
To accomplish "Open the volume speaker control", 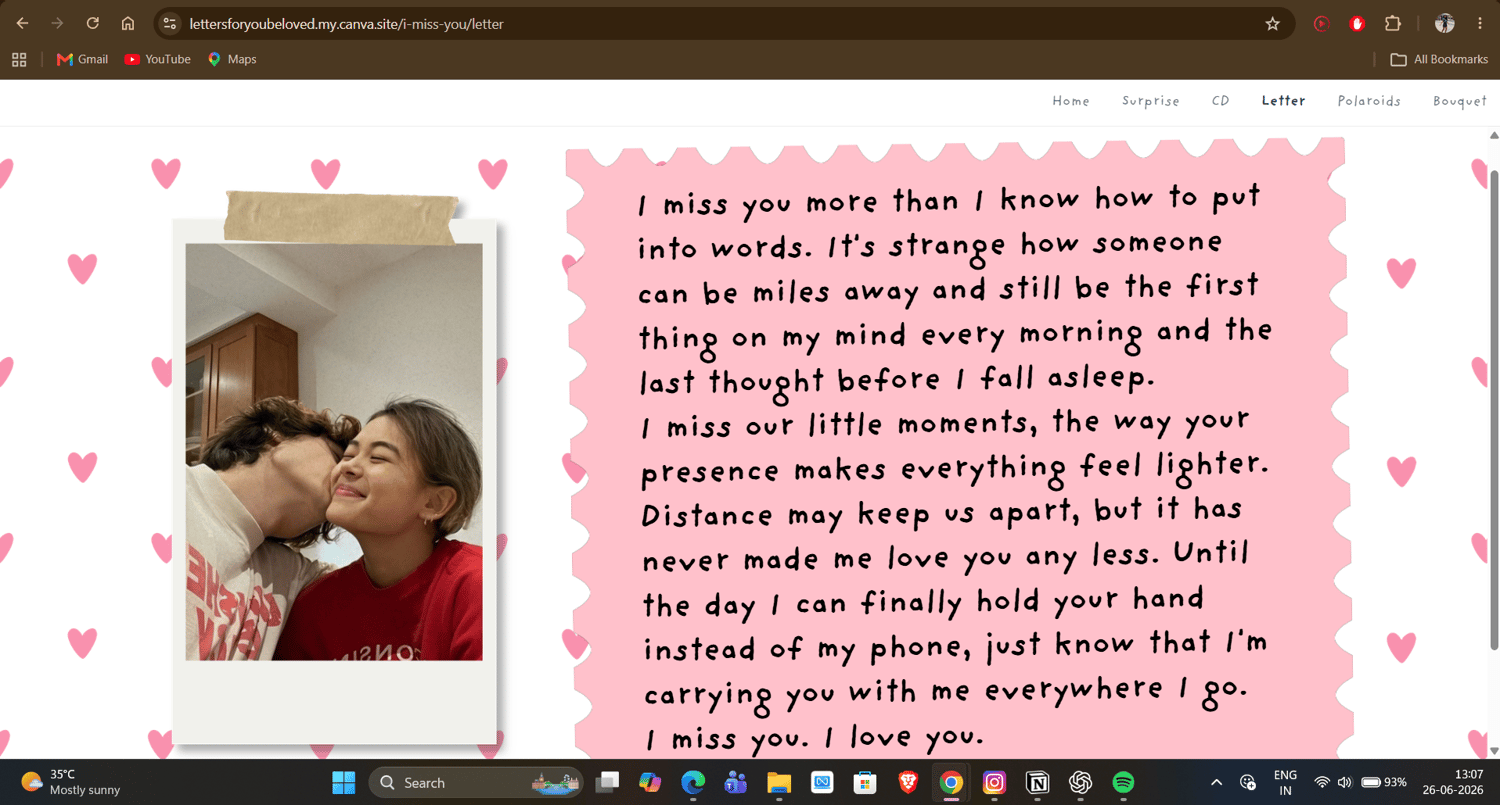I will point(1344,782).
